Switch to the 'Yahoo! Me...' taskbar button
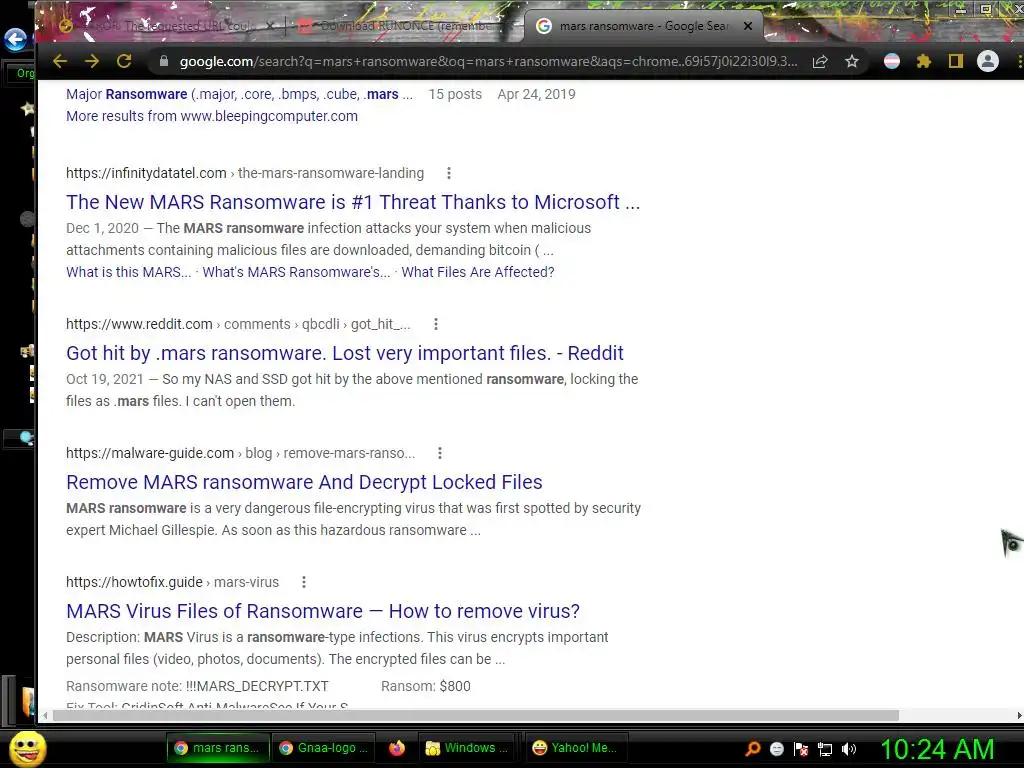Screen dimensions: 1024x768 click(575, 748)
